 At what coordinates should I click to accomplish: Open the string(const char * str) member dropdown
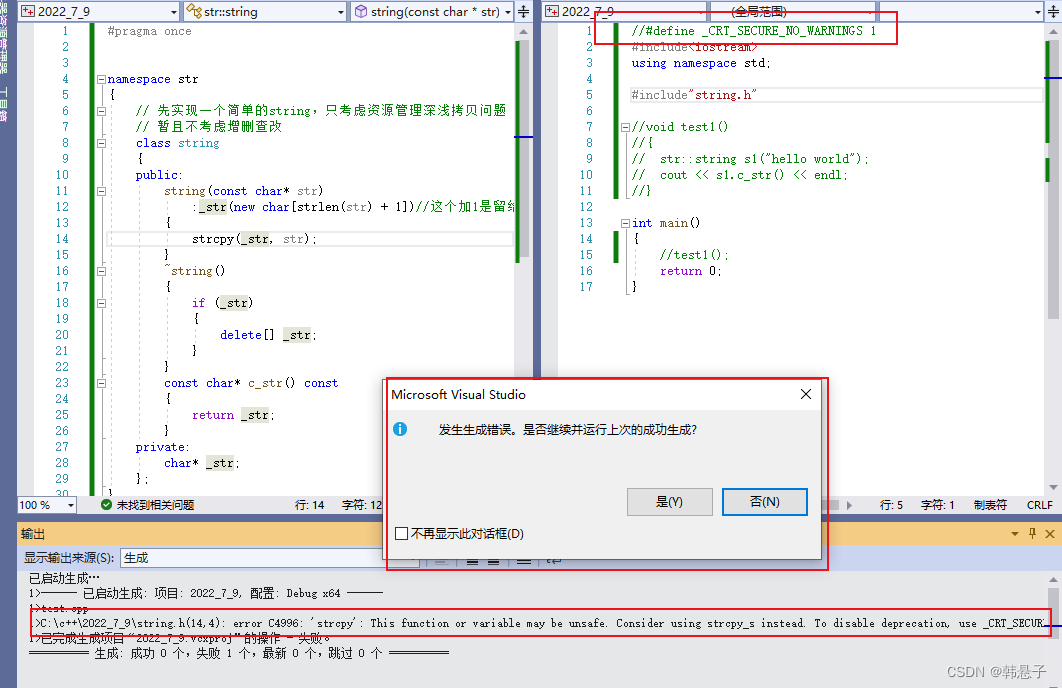click(432, 12)
